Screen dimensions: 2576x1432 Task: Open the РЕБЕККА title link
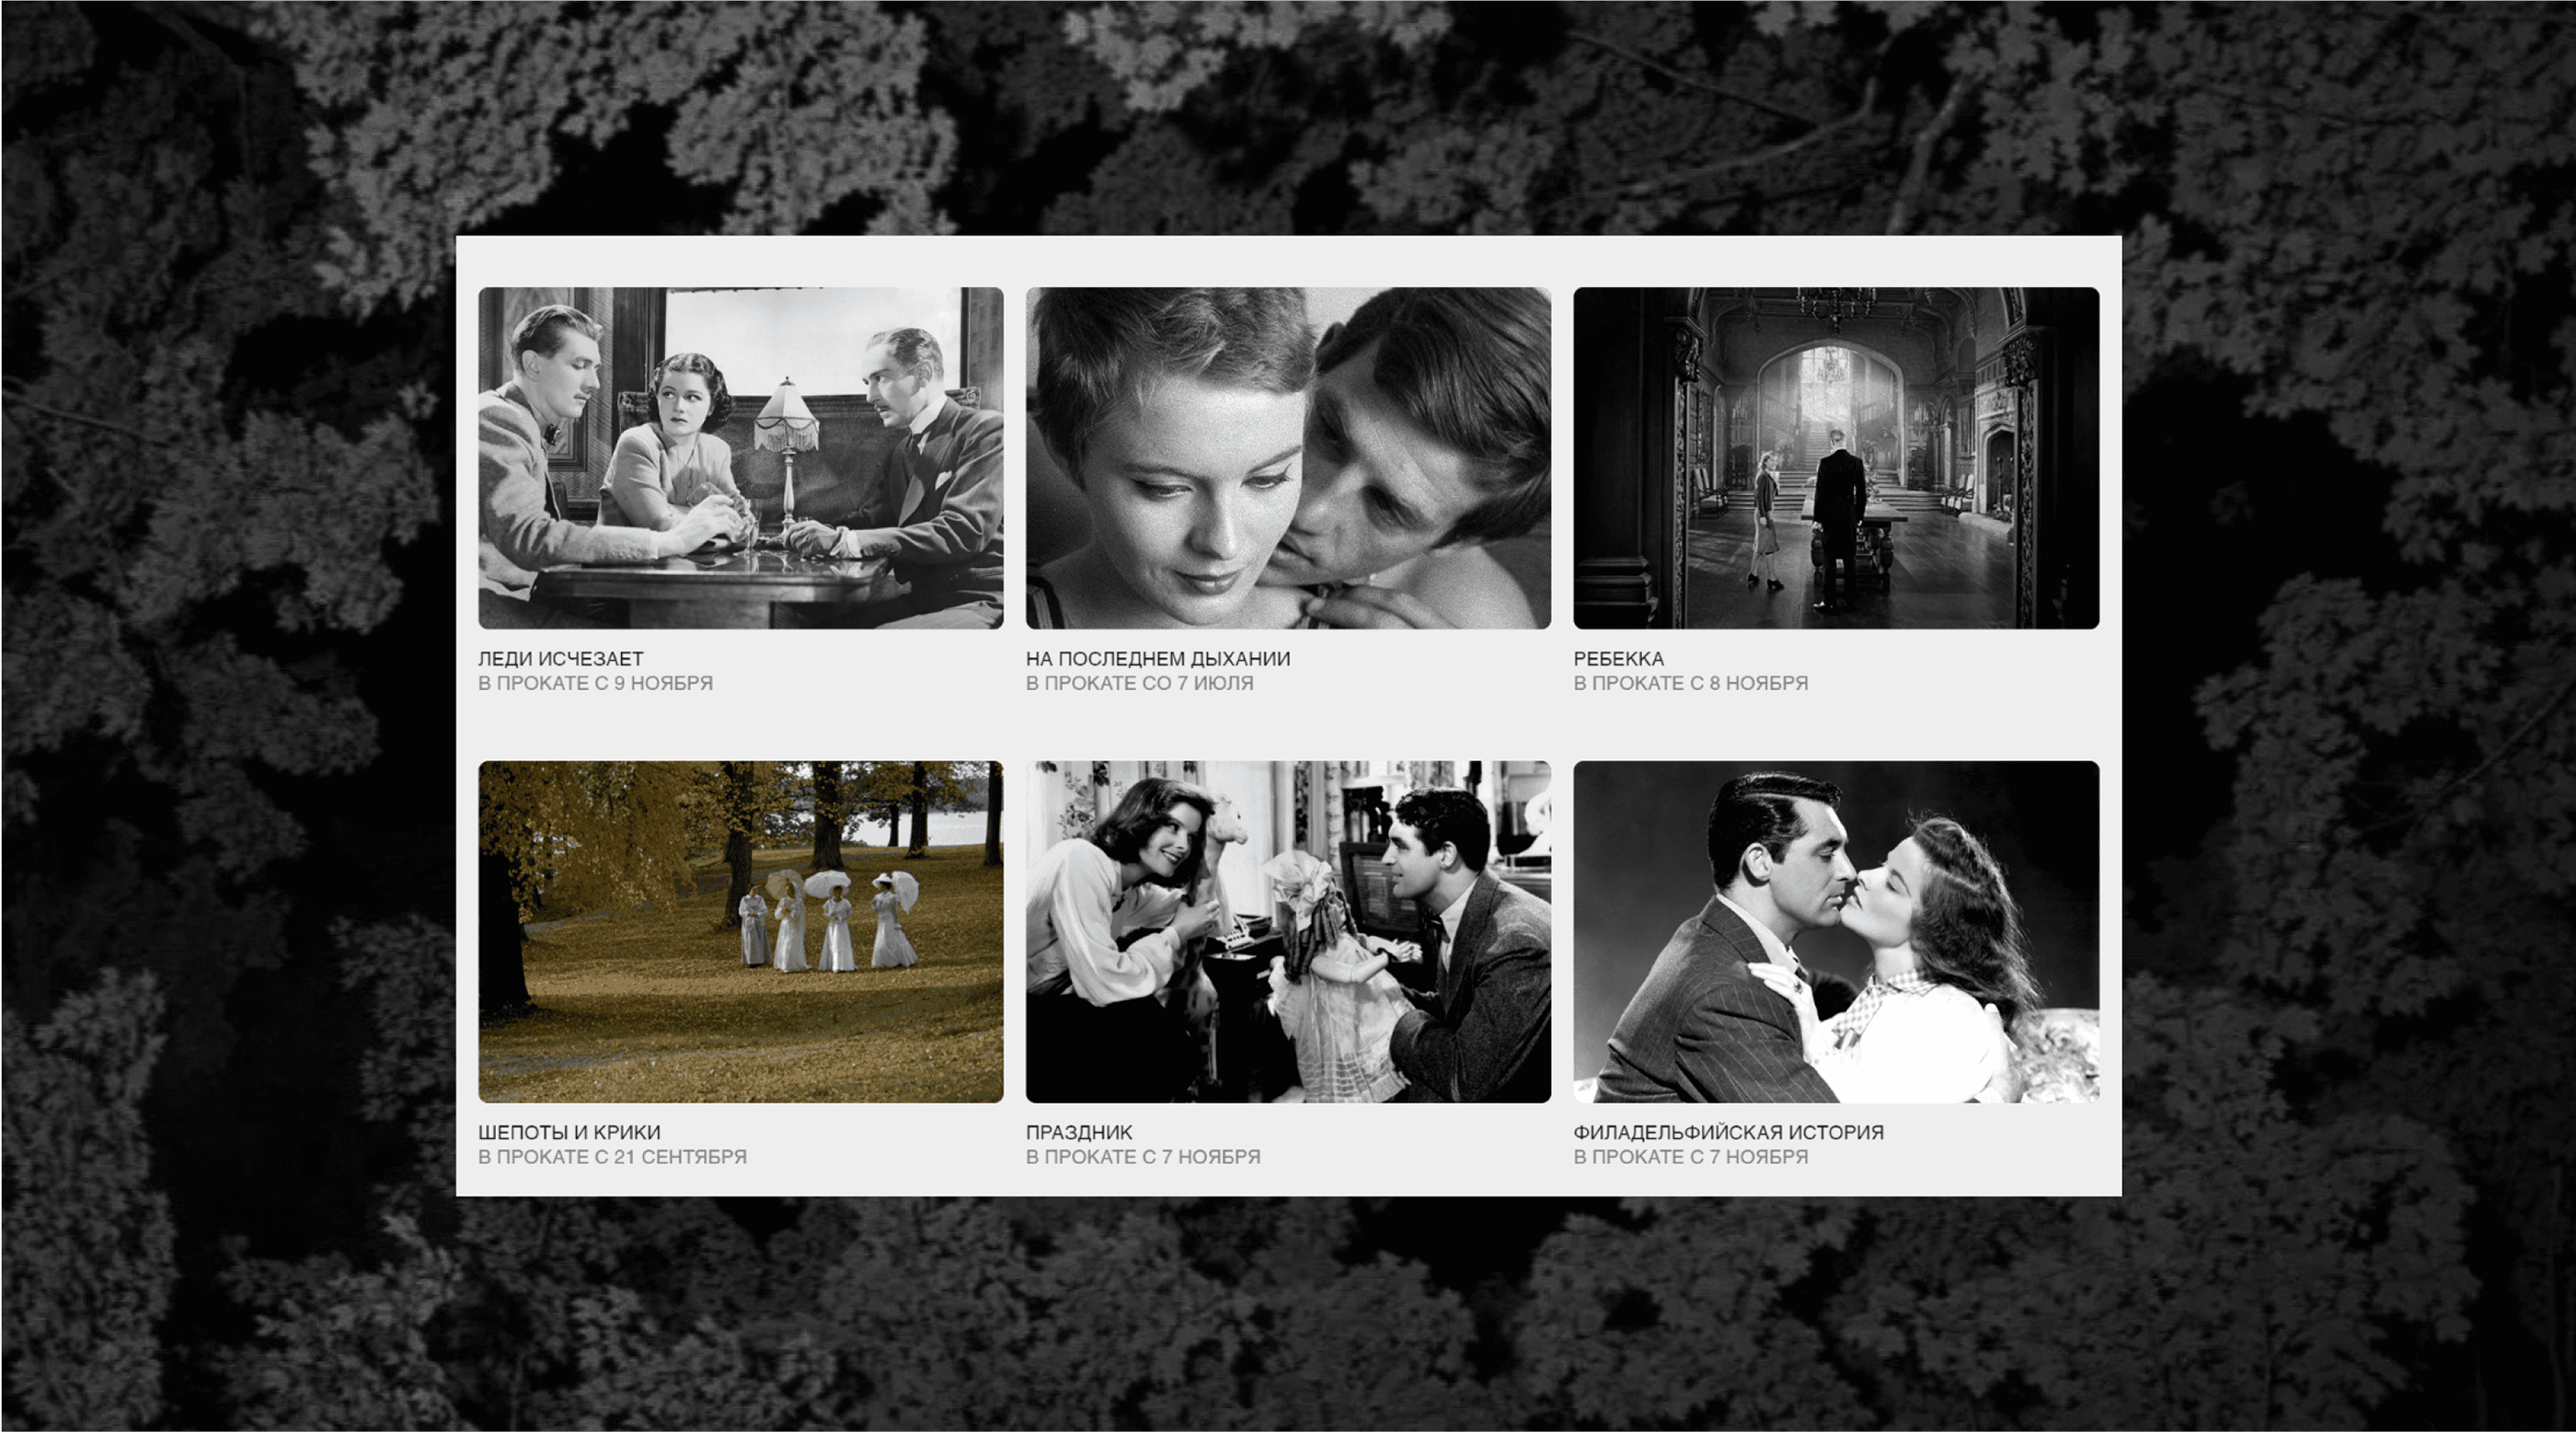click(1618, 659)
